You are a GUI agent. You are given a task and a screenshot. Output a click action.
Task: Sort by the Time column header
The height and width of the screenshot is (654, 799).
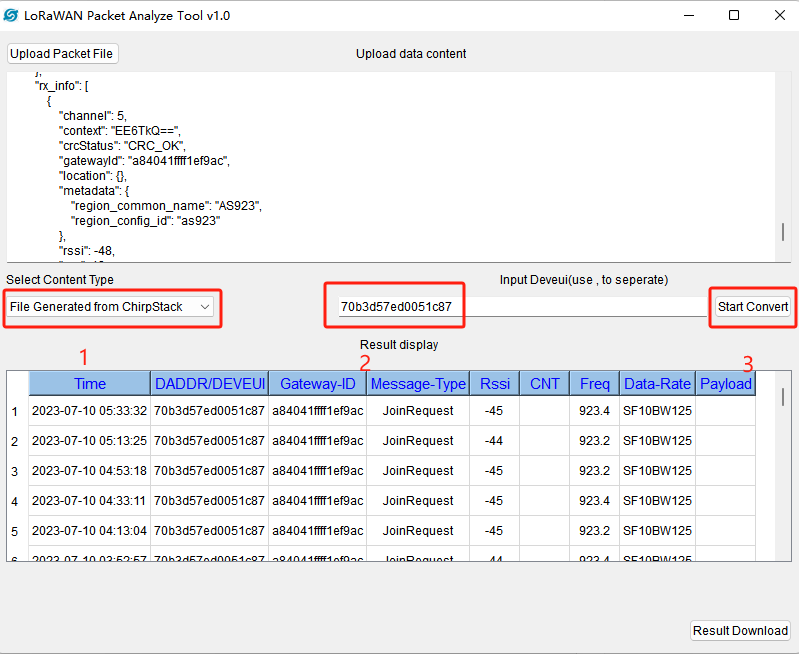click(90, 383)
